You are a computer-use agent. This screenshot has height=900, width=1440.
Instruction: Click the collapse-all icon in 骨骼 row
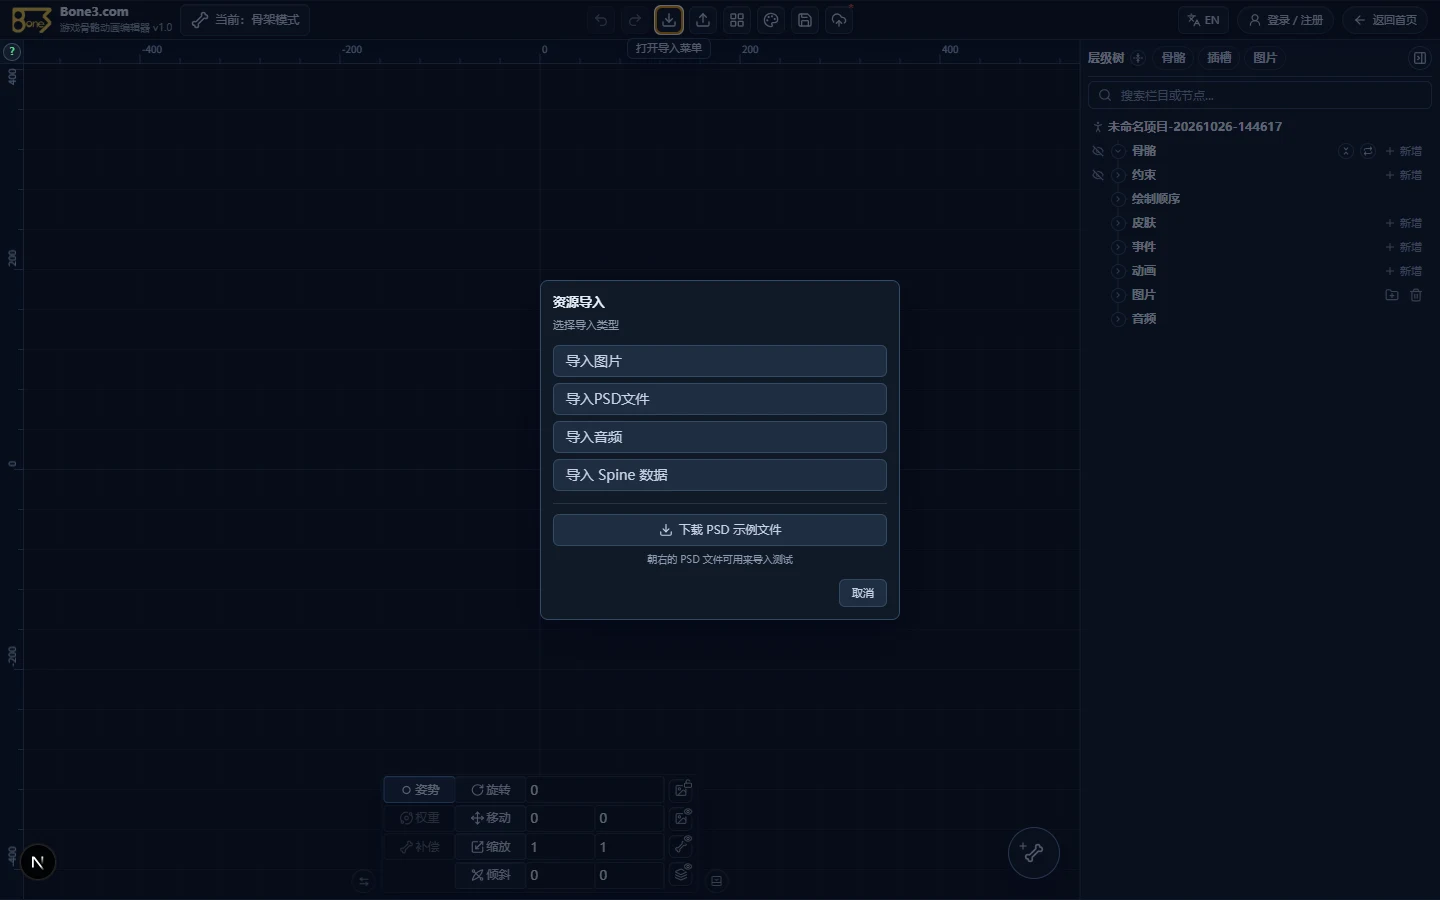pos(1346,151)
